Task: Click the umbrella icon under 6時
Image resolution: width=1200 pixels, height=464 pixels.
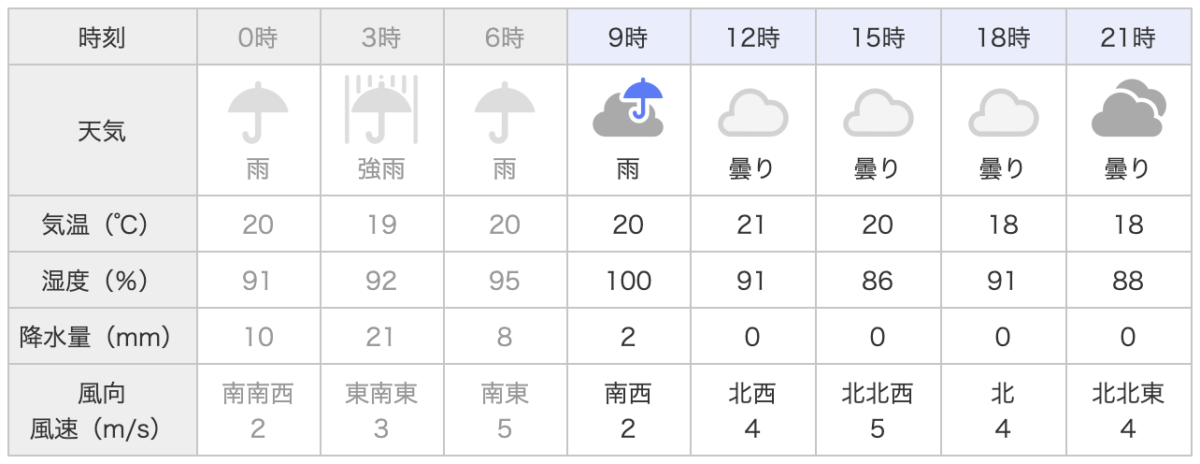Action: (505, 112)
